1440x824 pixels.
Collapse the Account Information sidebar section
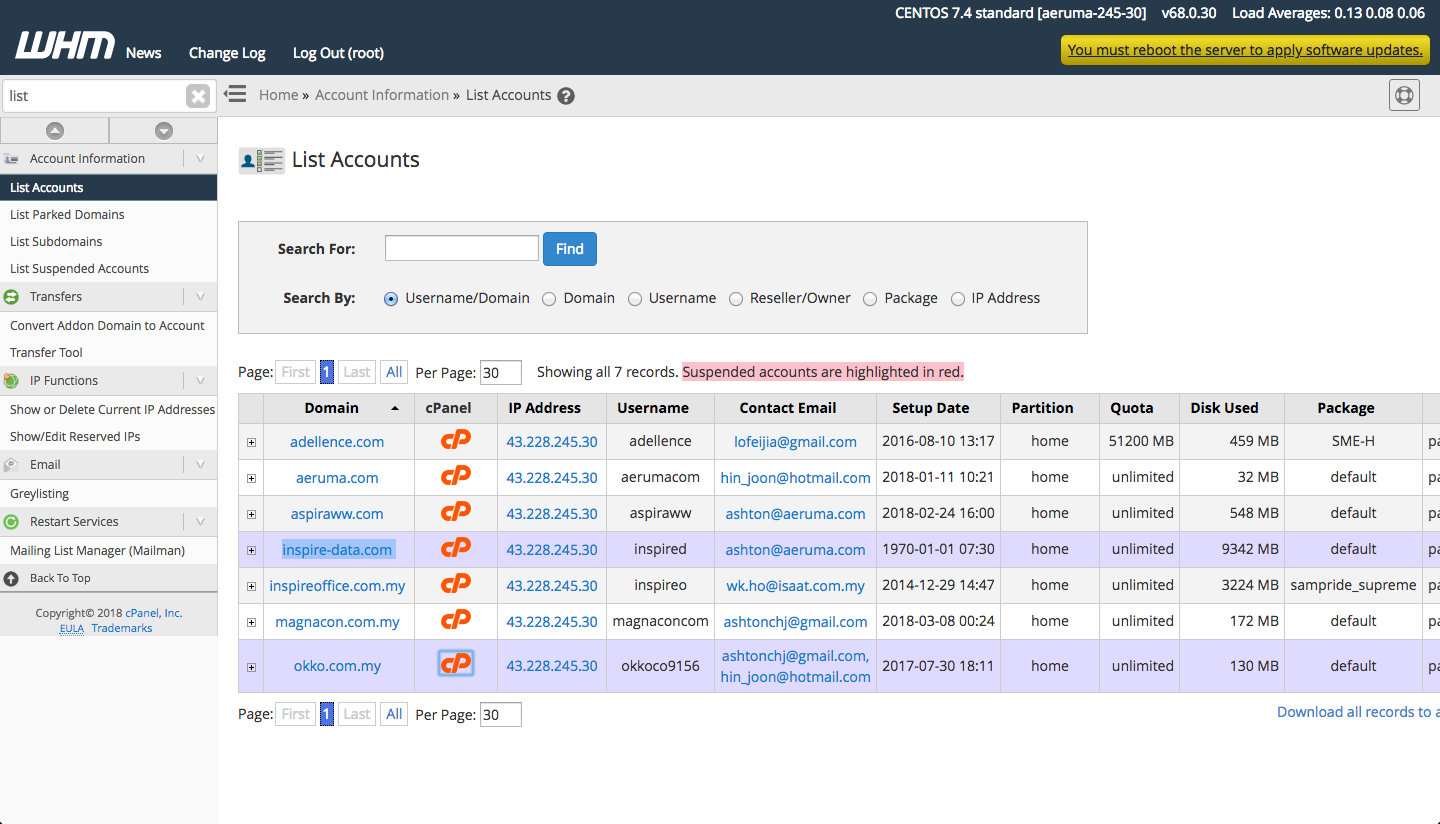[200, 158]
